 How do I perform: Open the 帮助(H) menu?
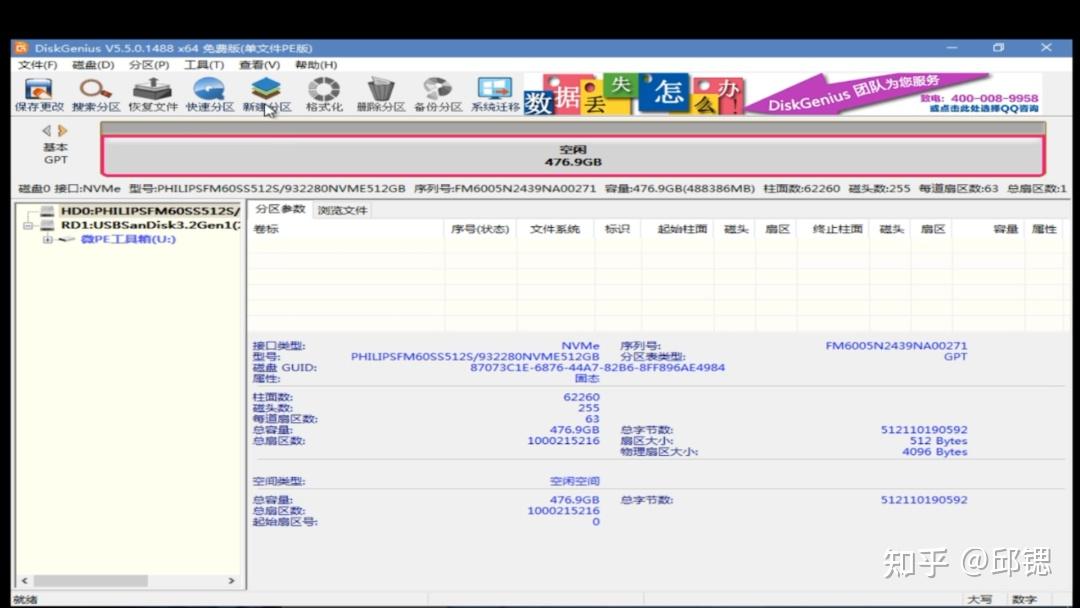[x=316, y=65]
